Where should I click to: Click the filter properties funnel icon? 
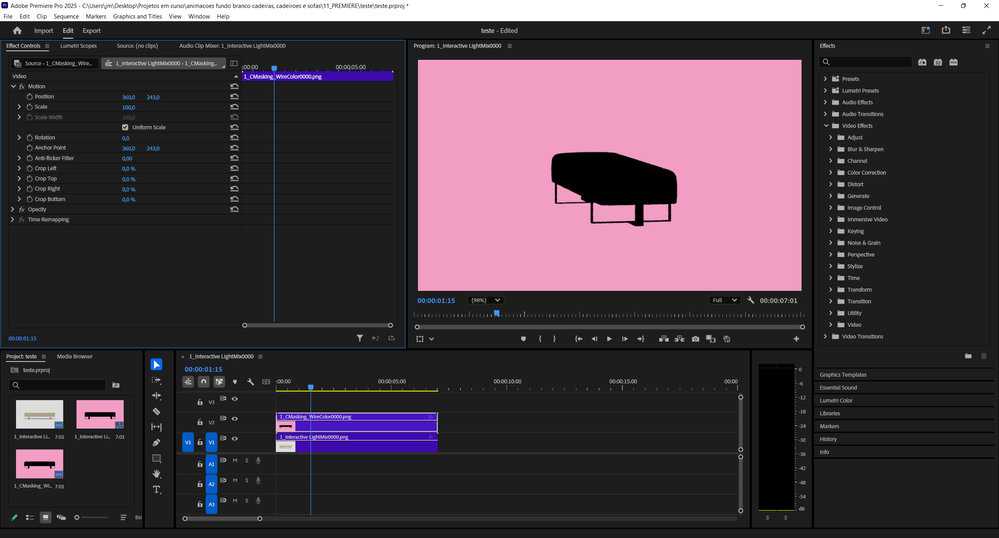click(359, 338)
